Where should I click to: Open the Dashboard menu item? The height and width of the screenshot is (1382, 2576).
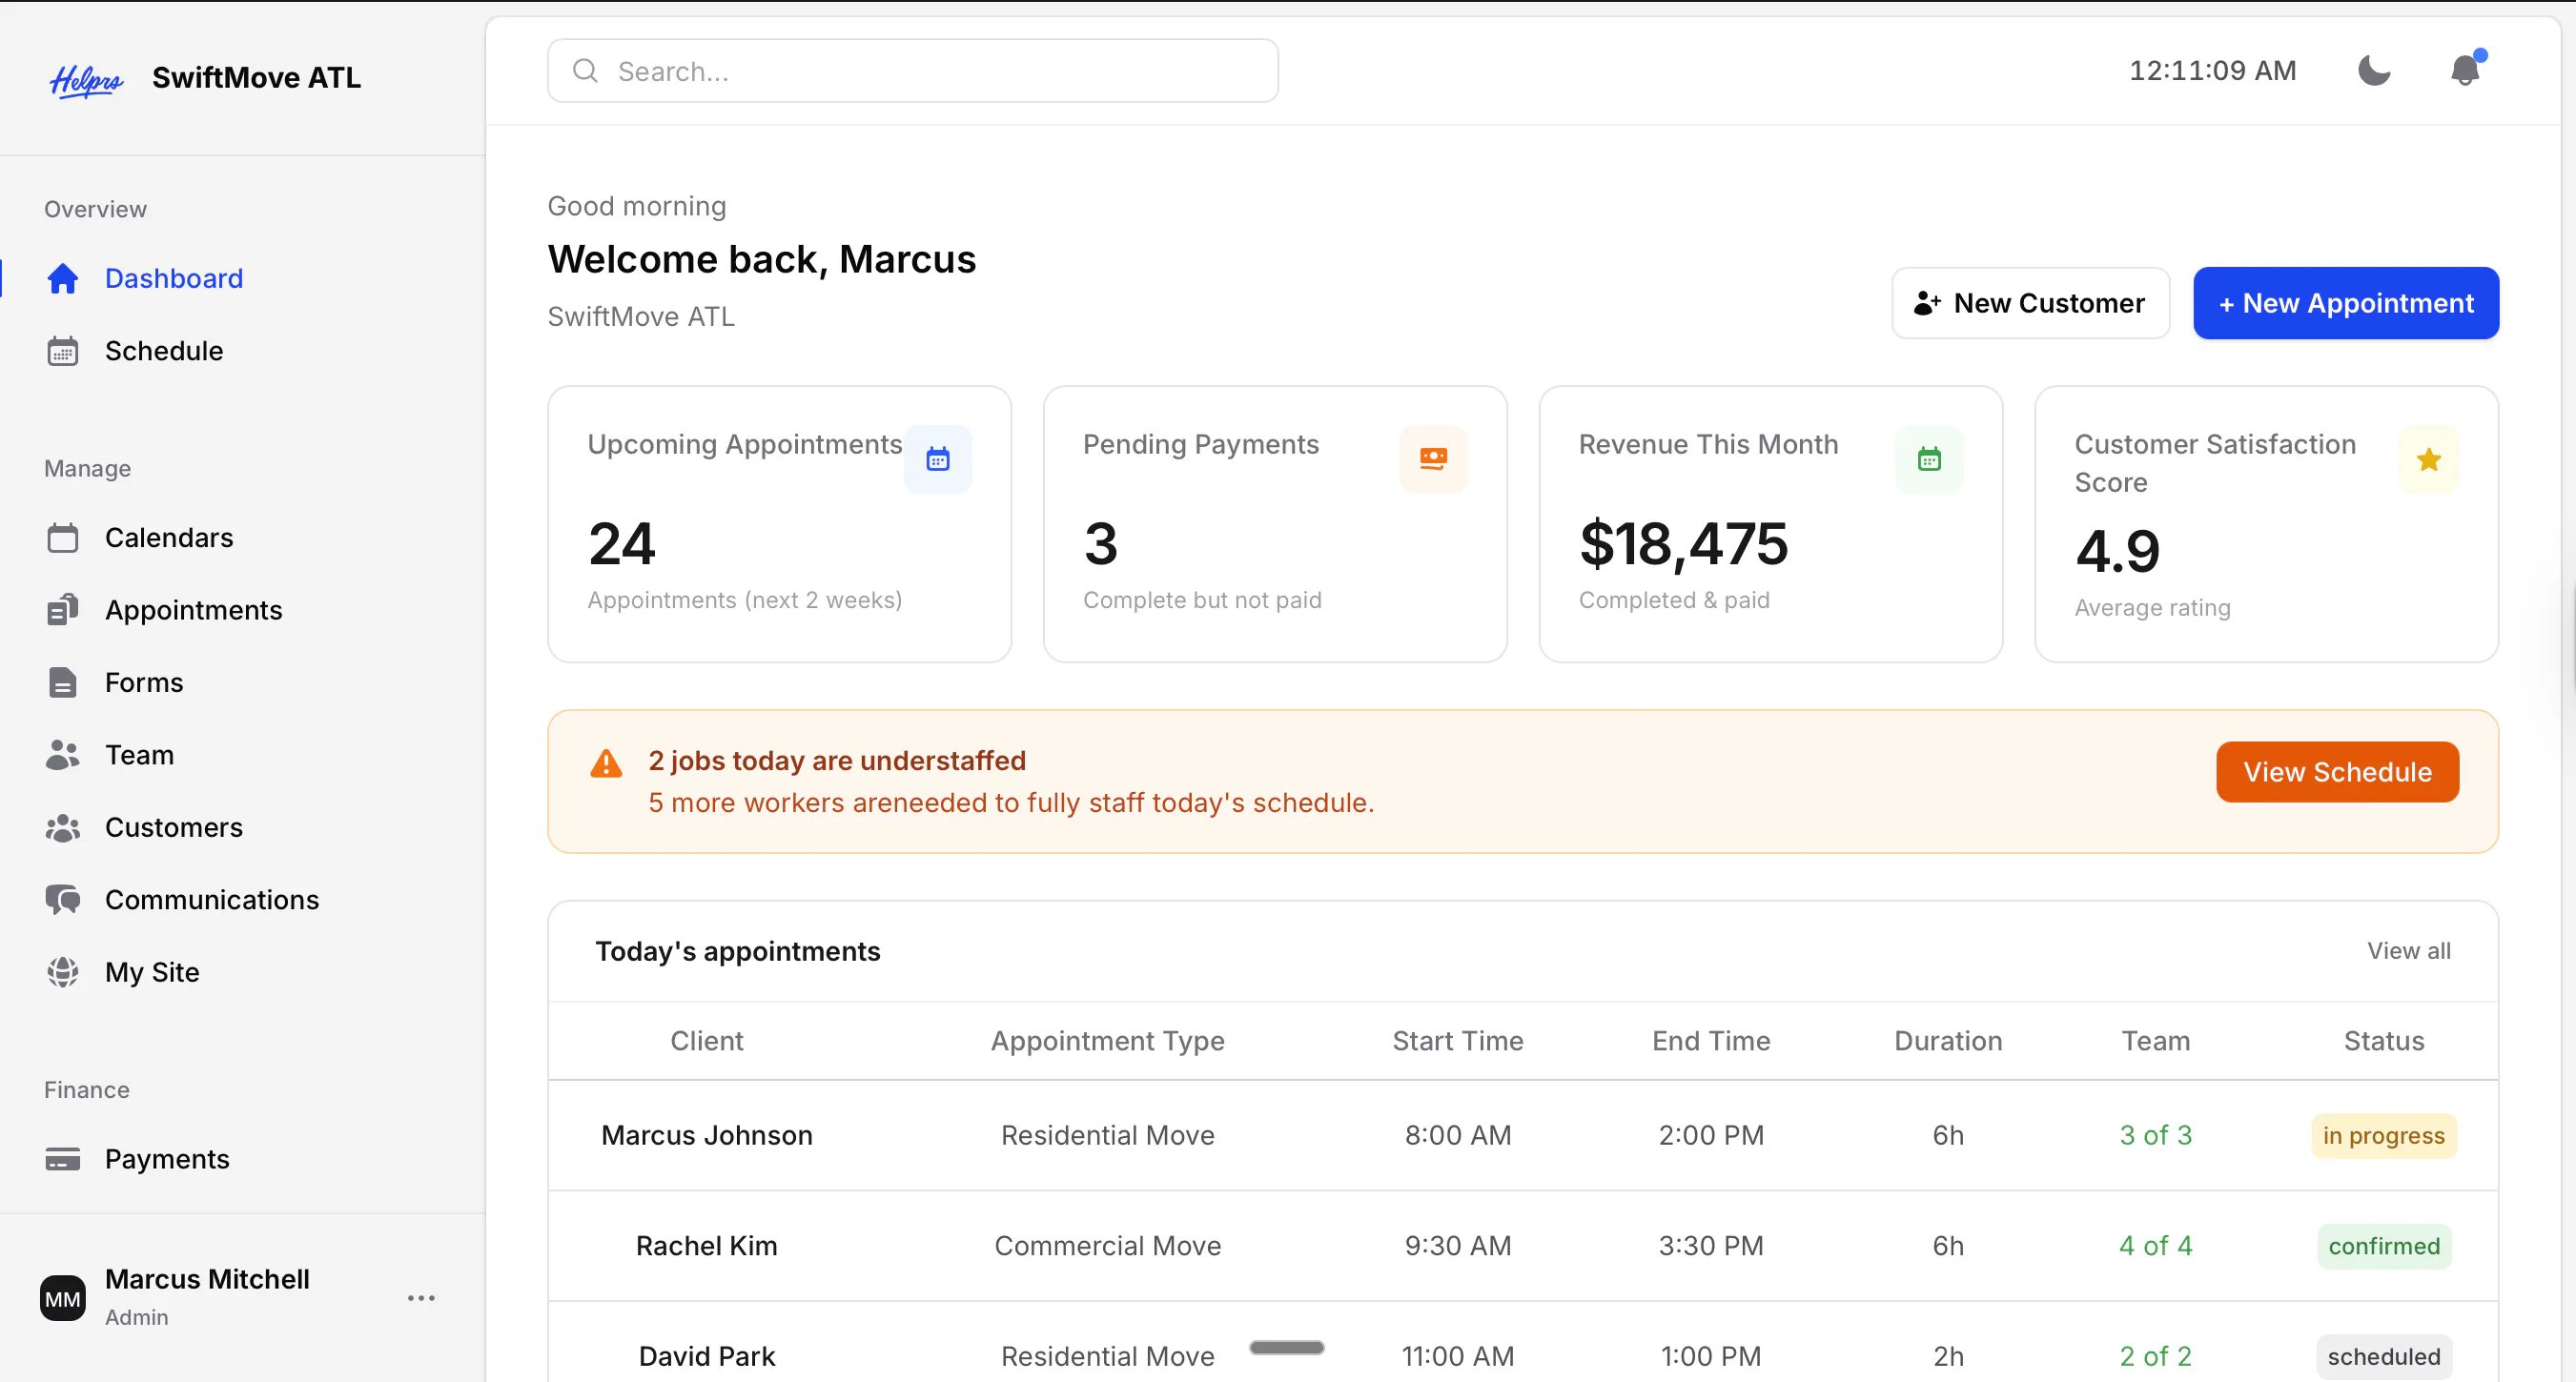pyautogui.click(x=174, y=279)
